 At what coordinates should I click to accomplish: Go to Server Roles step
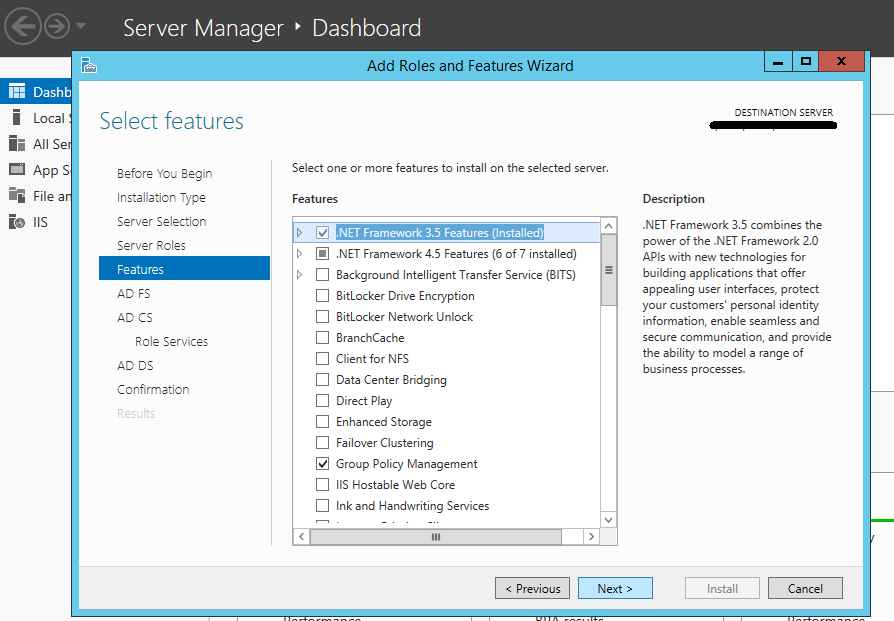(151, 245)
